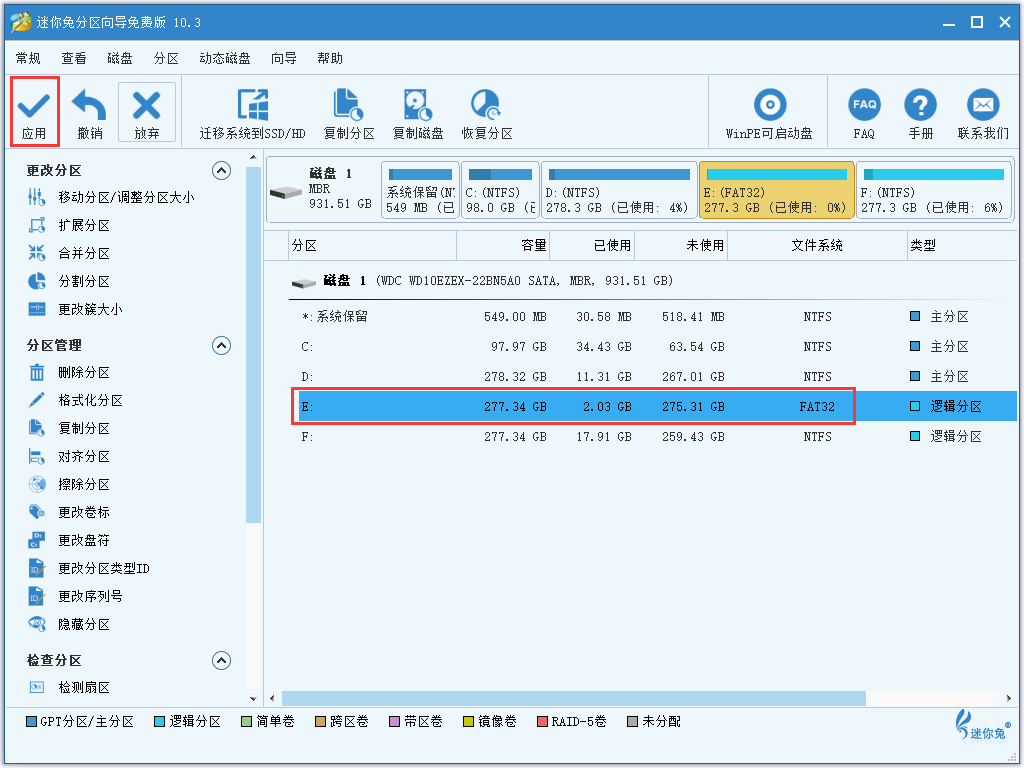Click the 类型 column header
The height and width of the screenshot is (768, 1024).
[961, 246]
